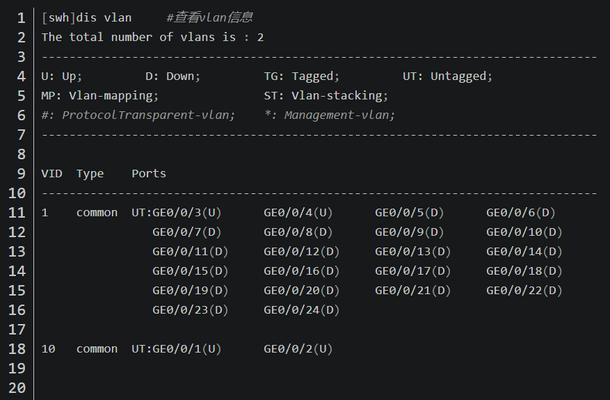
Task: Click the 'UT: Untagged;' legend text
Action: [447, 76]
